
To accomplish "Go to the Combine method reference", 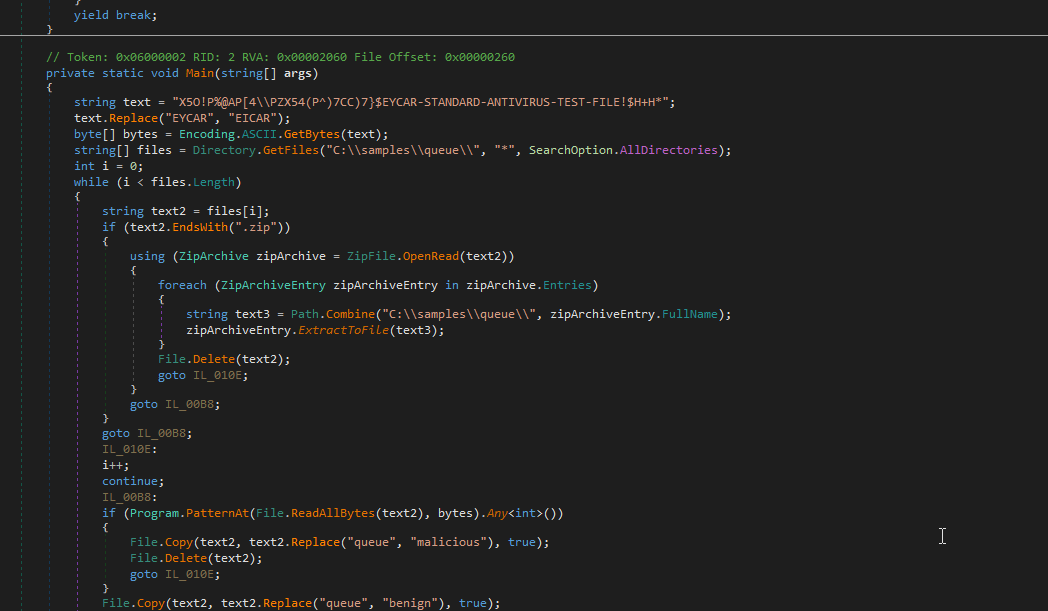I will 350,314.
